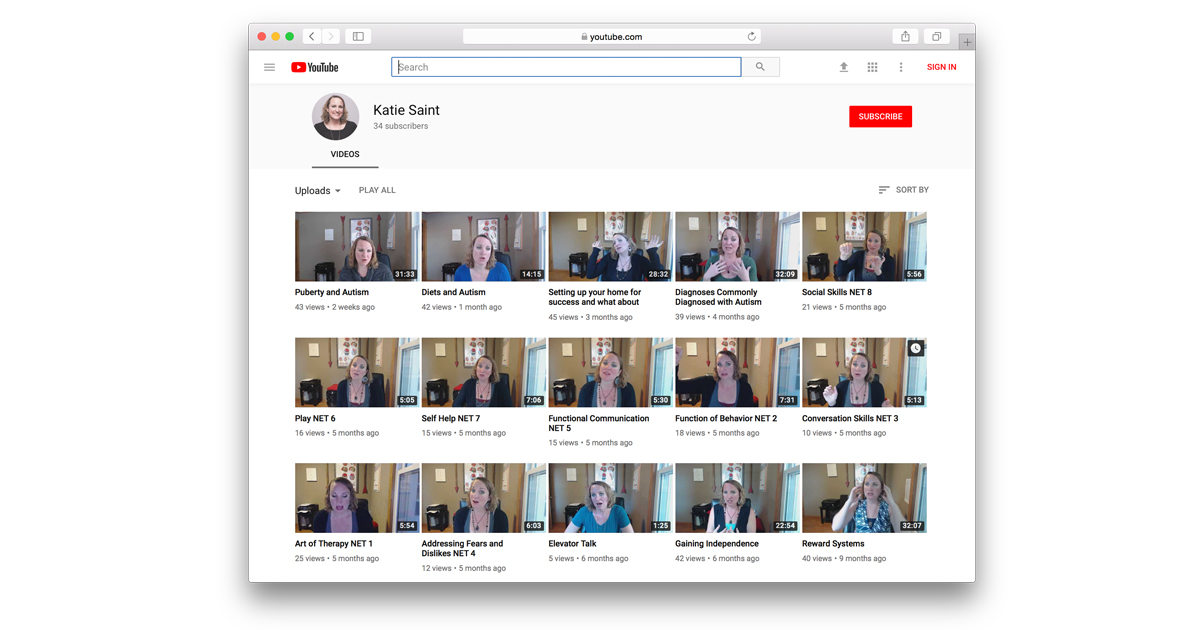Open Self Help NET 7 thumbnail
This screenshot has width=1200, height=630.
(484, 372)
